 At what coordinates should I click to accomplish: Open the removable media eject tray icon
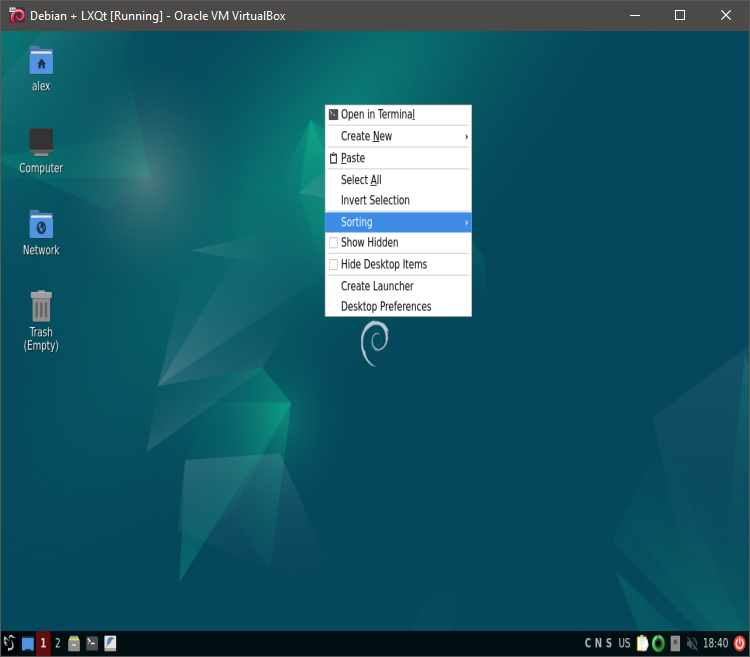675,644
